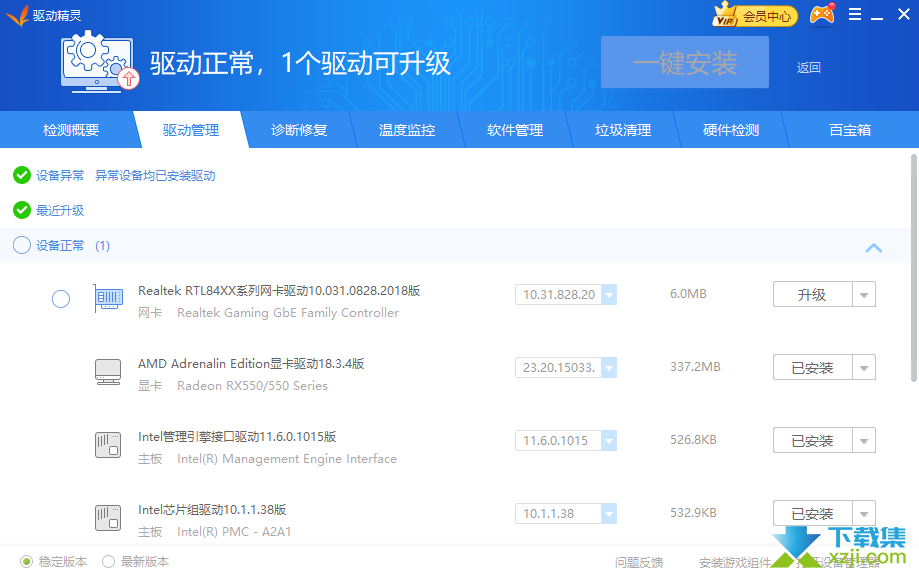The height and width of the screenshot is (577, 919).
Task: Click 升级 for Realtek network driver
Action: click(x=812, y=294)
